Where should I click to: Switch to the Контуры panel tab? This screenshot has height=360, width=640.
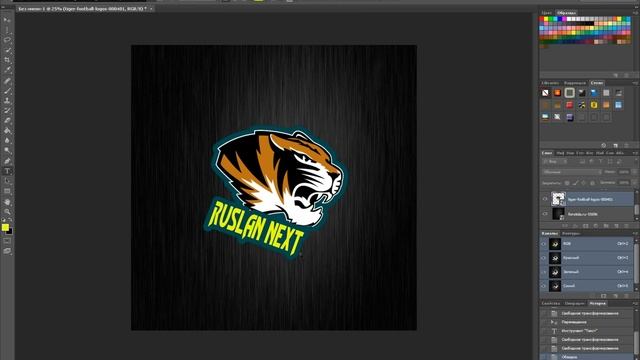click(571, 233)
